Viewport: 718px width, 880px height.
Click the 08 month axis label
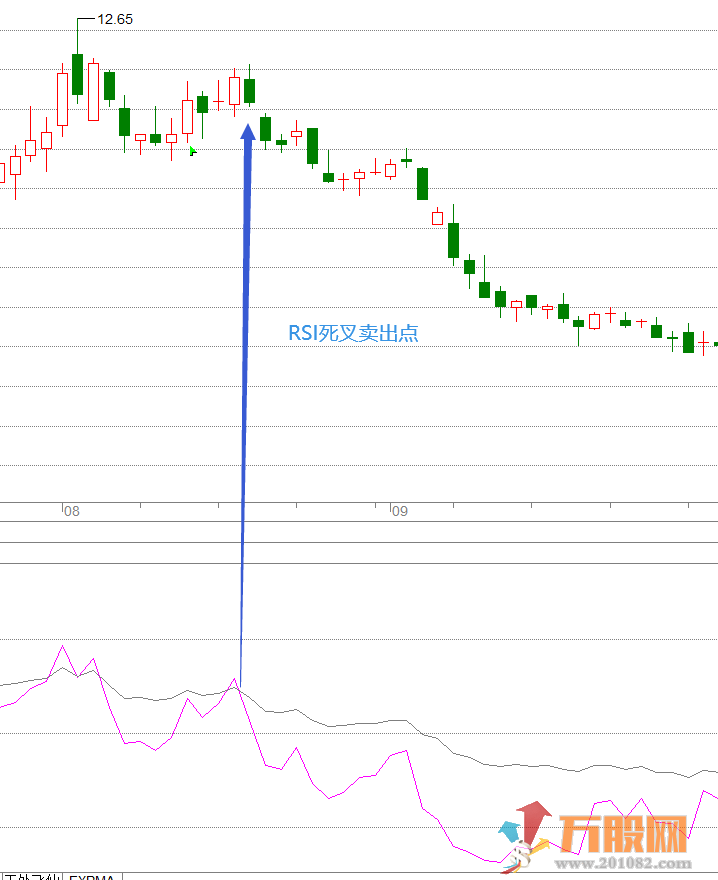72,511
